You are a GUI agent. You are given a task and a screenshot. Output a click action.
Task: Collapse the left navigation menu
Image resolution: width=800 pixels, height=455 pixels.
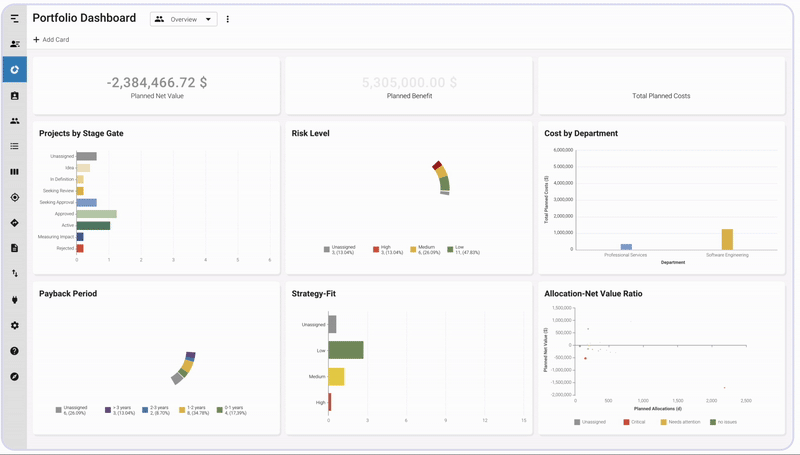tap(14, 19)
